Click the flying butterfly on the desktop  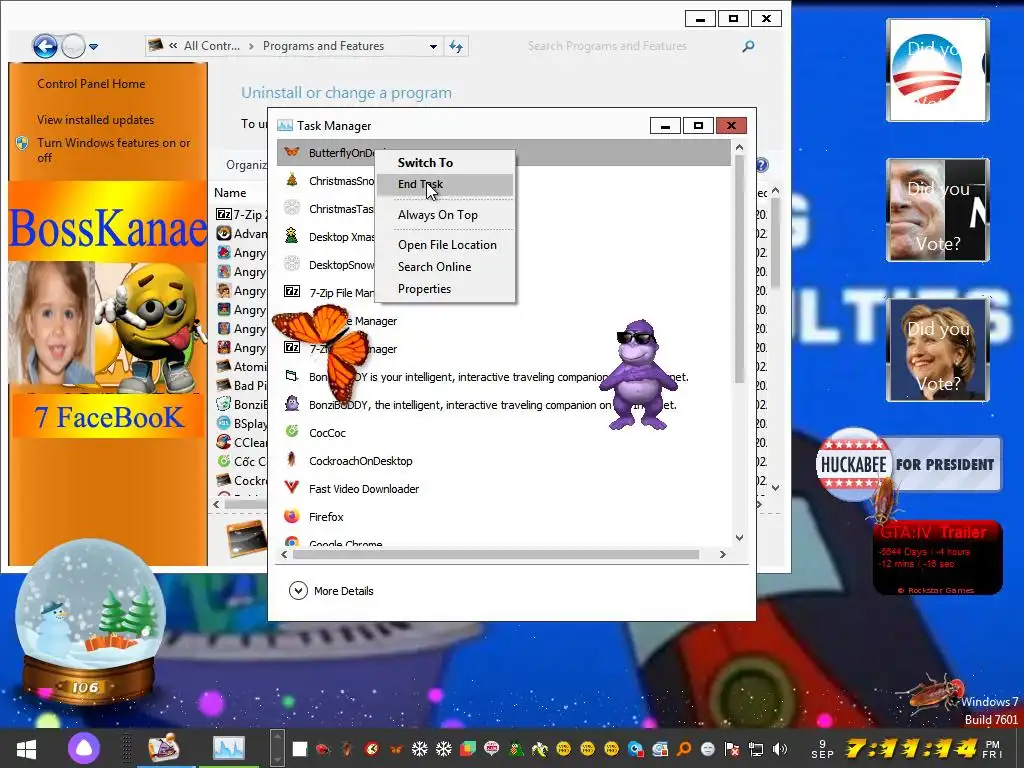pos(322,353)
